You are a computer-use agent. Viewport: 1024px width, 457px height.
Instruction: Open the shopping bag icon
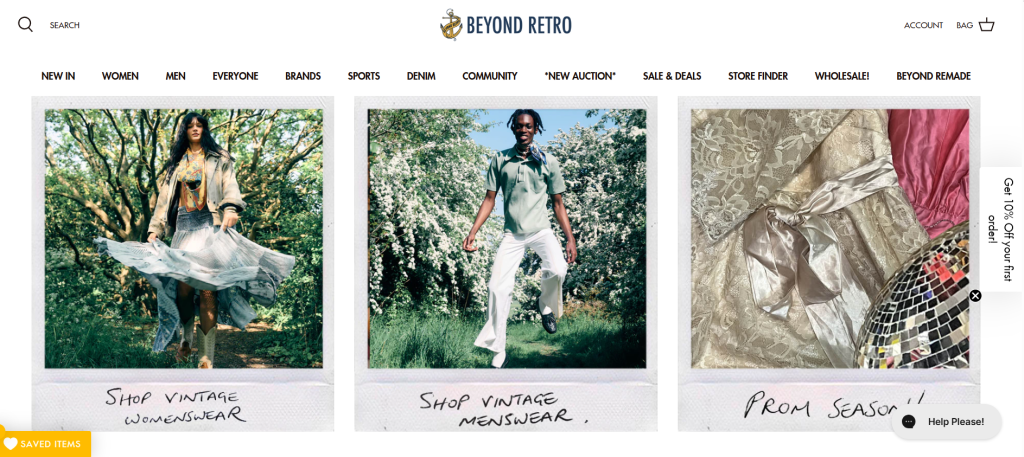point(987,25)
